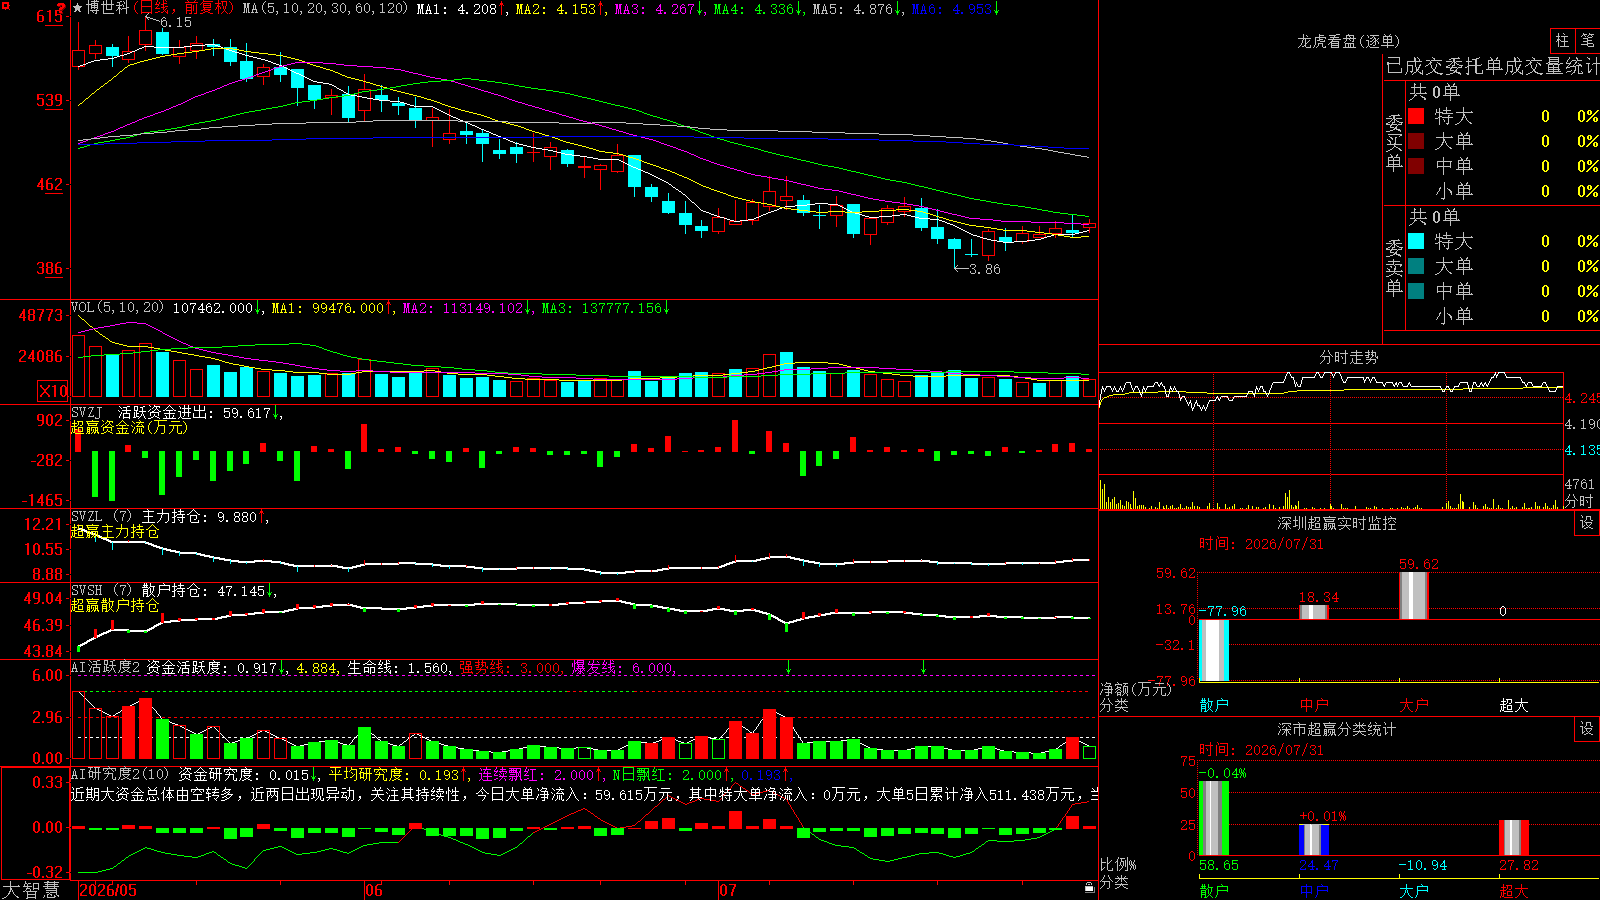Image resolution: width=1600 pixels, height=900 pixels.
Task: Click the green MA4: 4.336 value
Action: (x=758, y=9)
